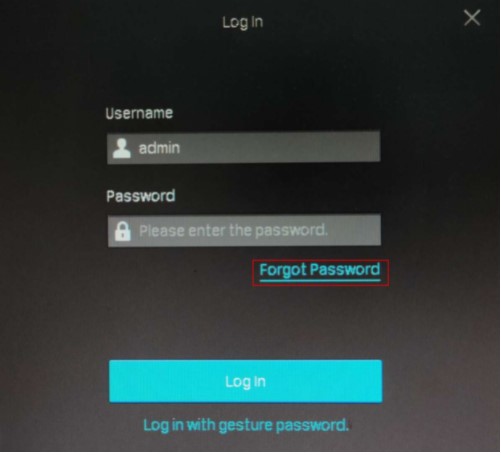Viewport: 501px width, 455px height.
Task: Click the lock icon beside password placeholder
Action: (x=122, y=231)
